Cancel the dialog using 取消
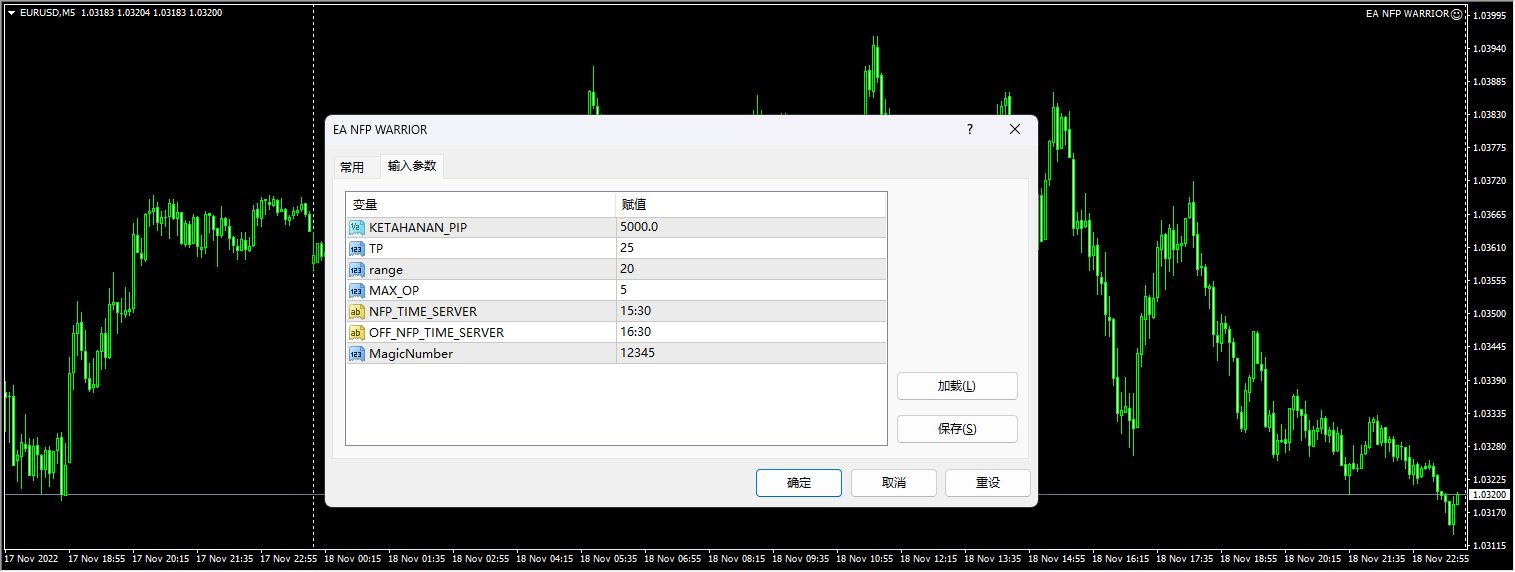The width and height of the screenshot is (1515, 572). tap(893, 483)
